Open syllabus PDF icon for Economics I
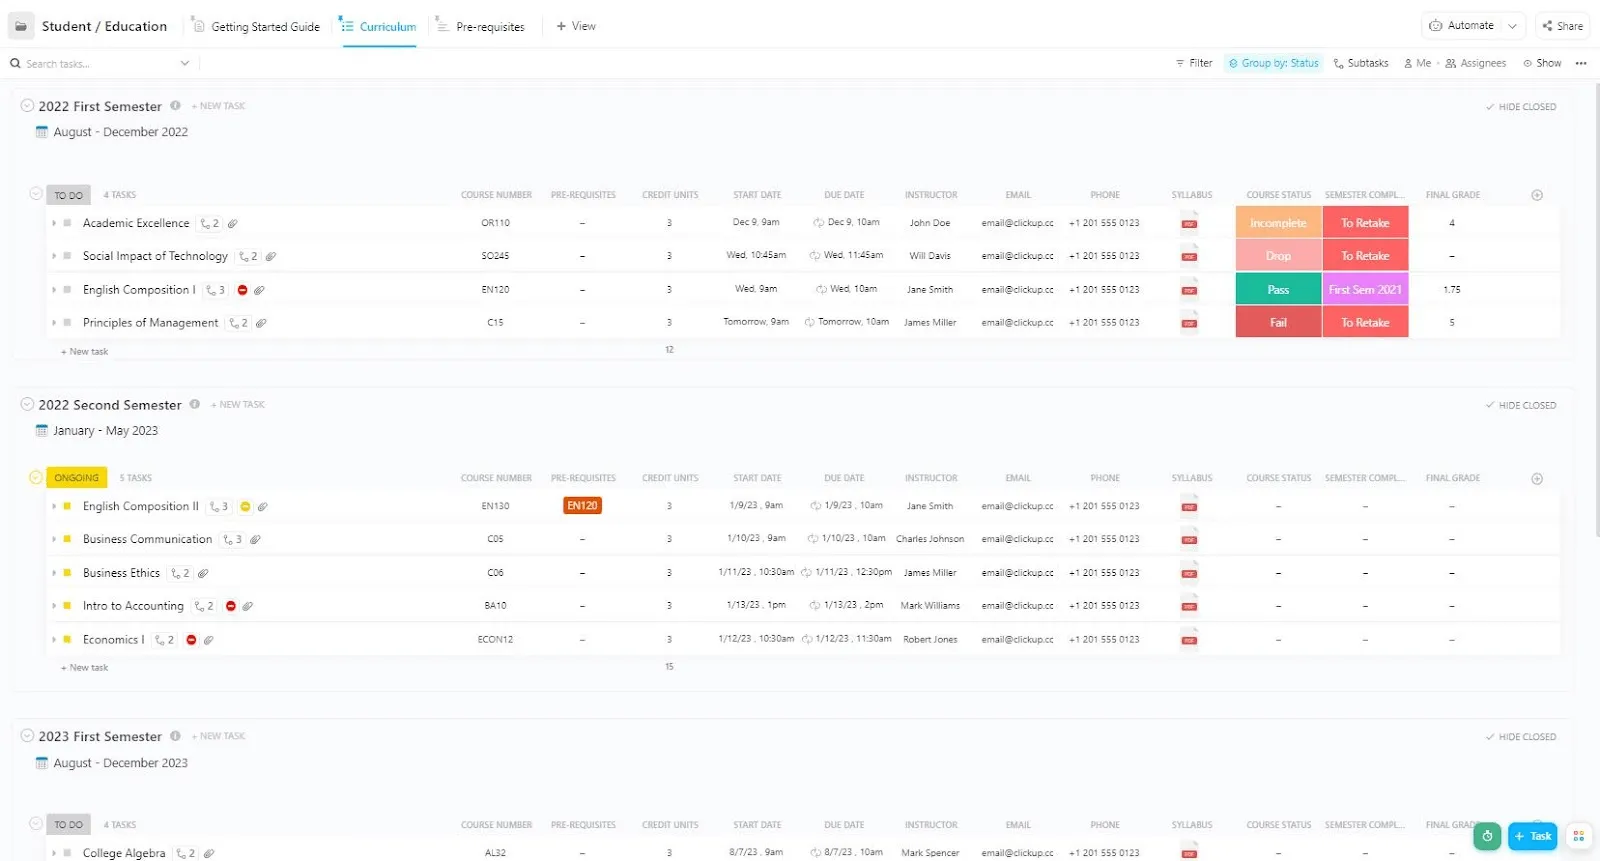Screen dimensions: 1600x861 coord(1189,639)
